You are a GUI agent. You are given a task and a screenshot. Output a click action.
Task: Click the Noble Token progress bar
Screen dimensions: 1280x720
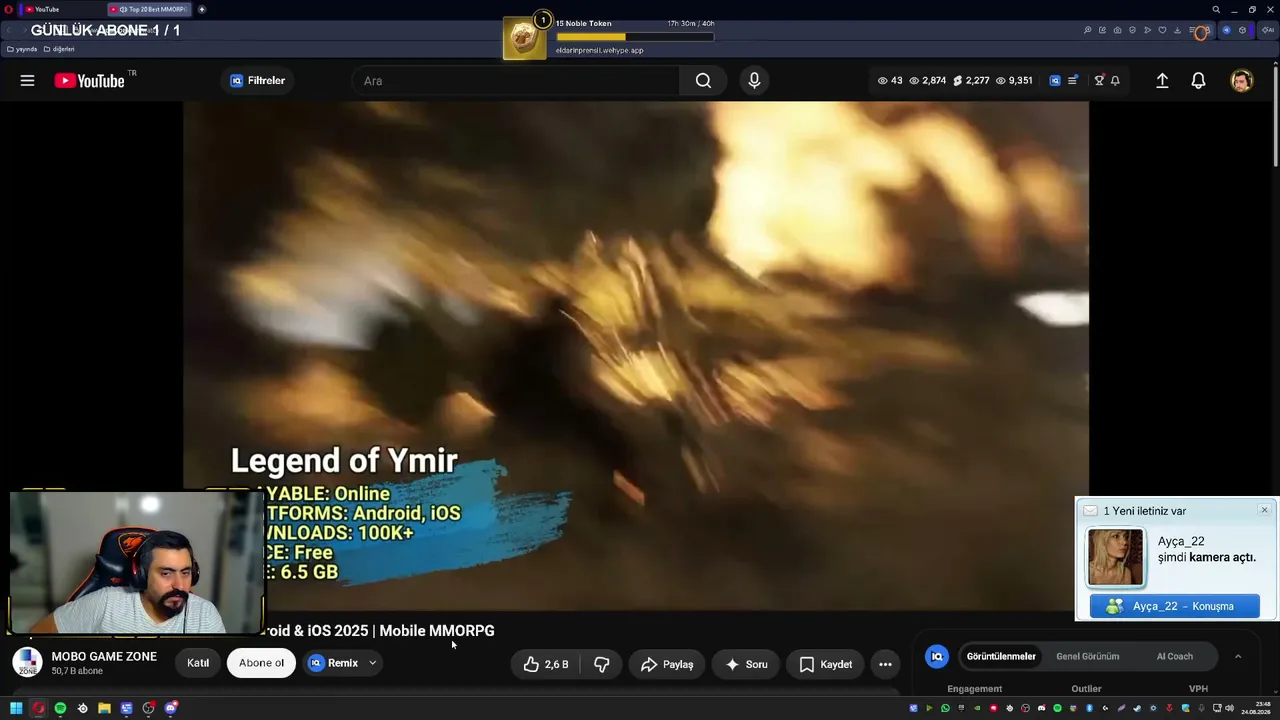coord(635,37)
